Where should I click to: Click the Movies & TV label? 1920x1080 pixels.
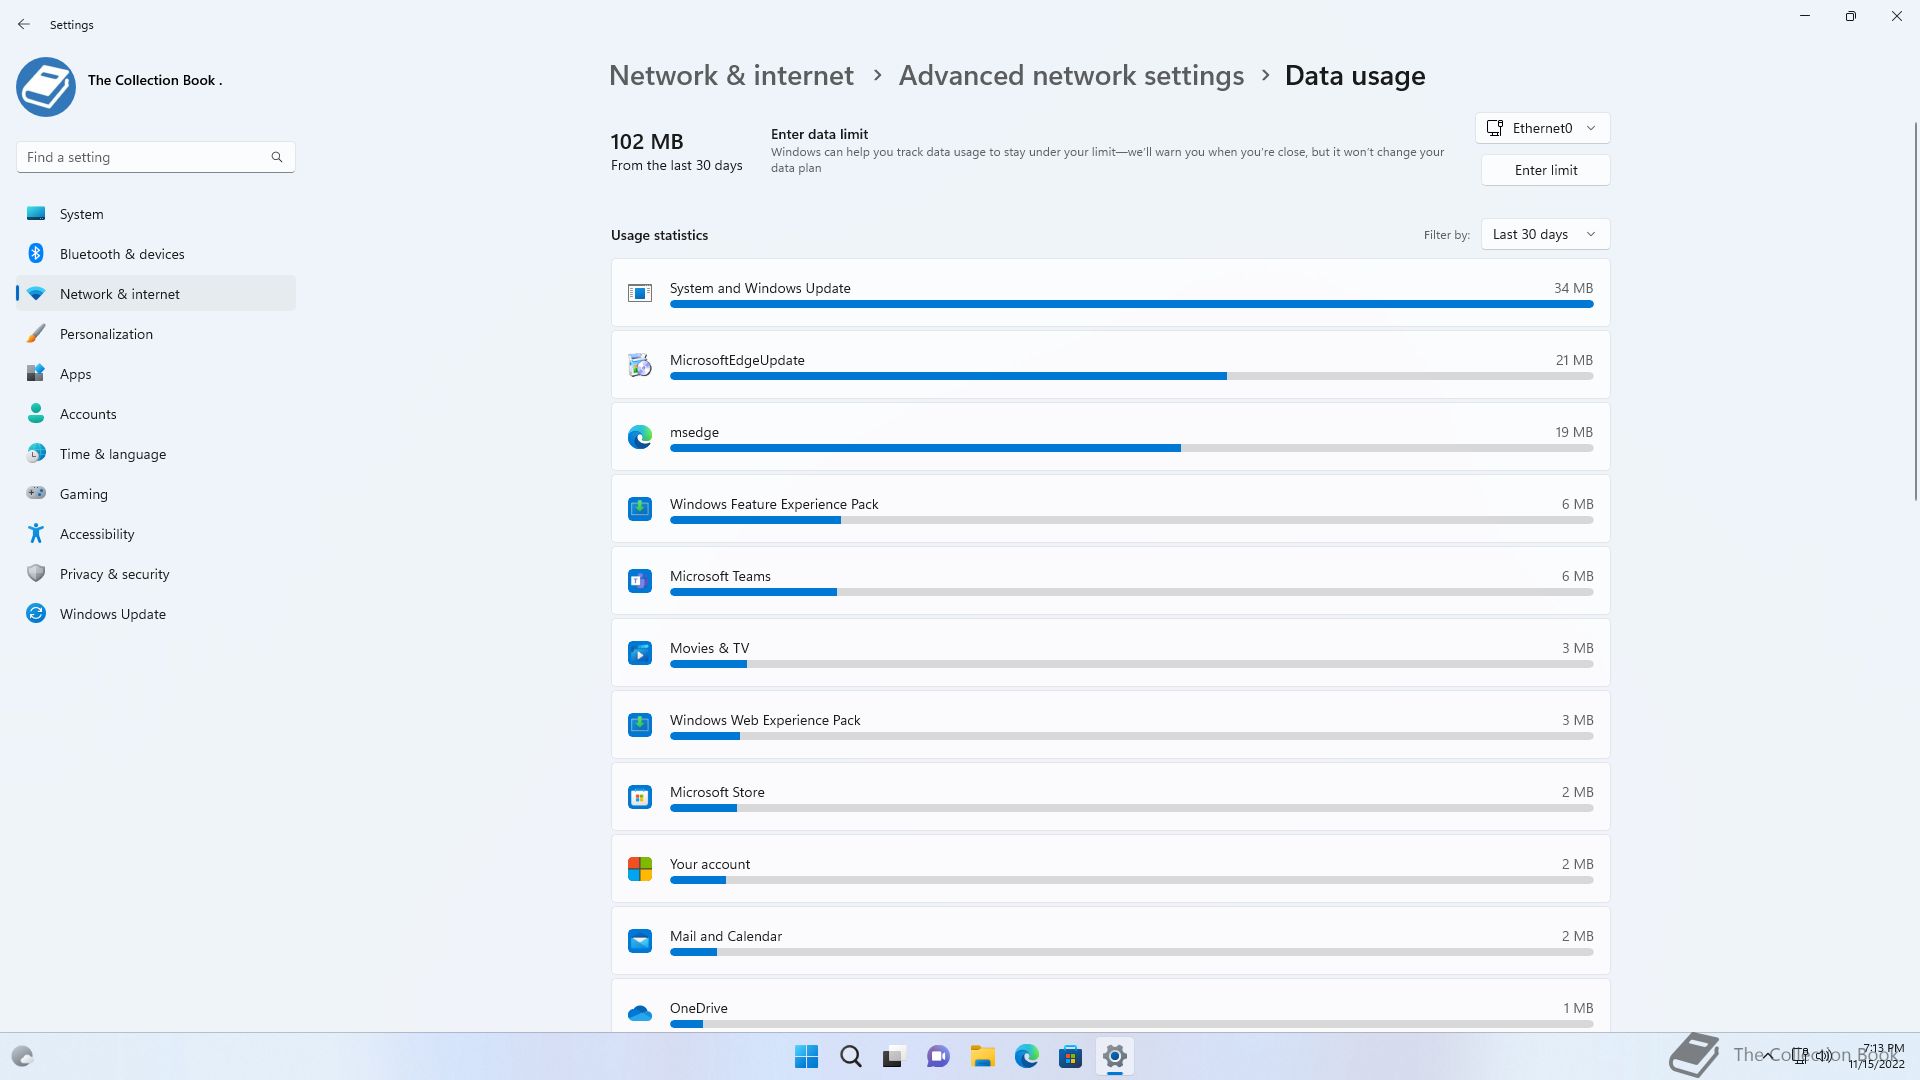pos(709,648)
